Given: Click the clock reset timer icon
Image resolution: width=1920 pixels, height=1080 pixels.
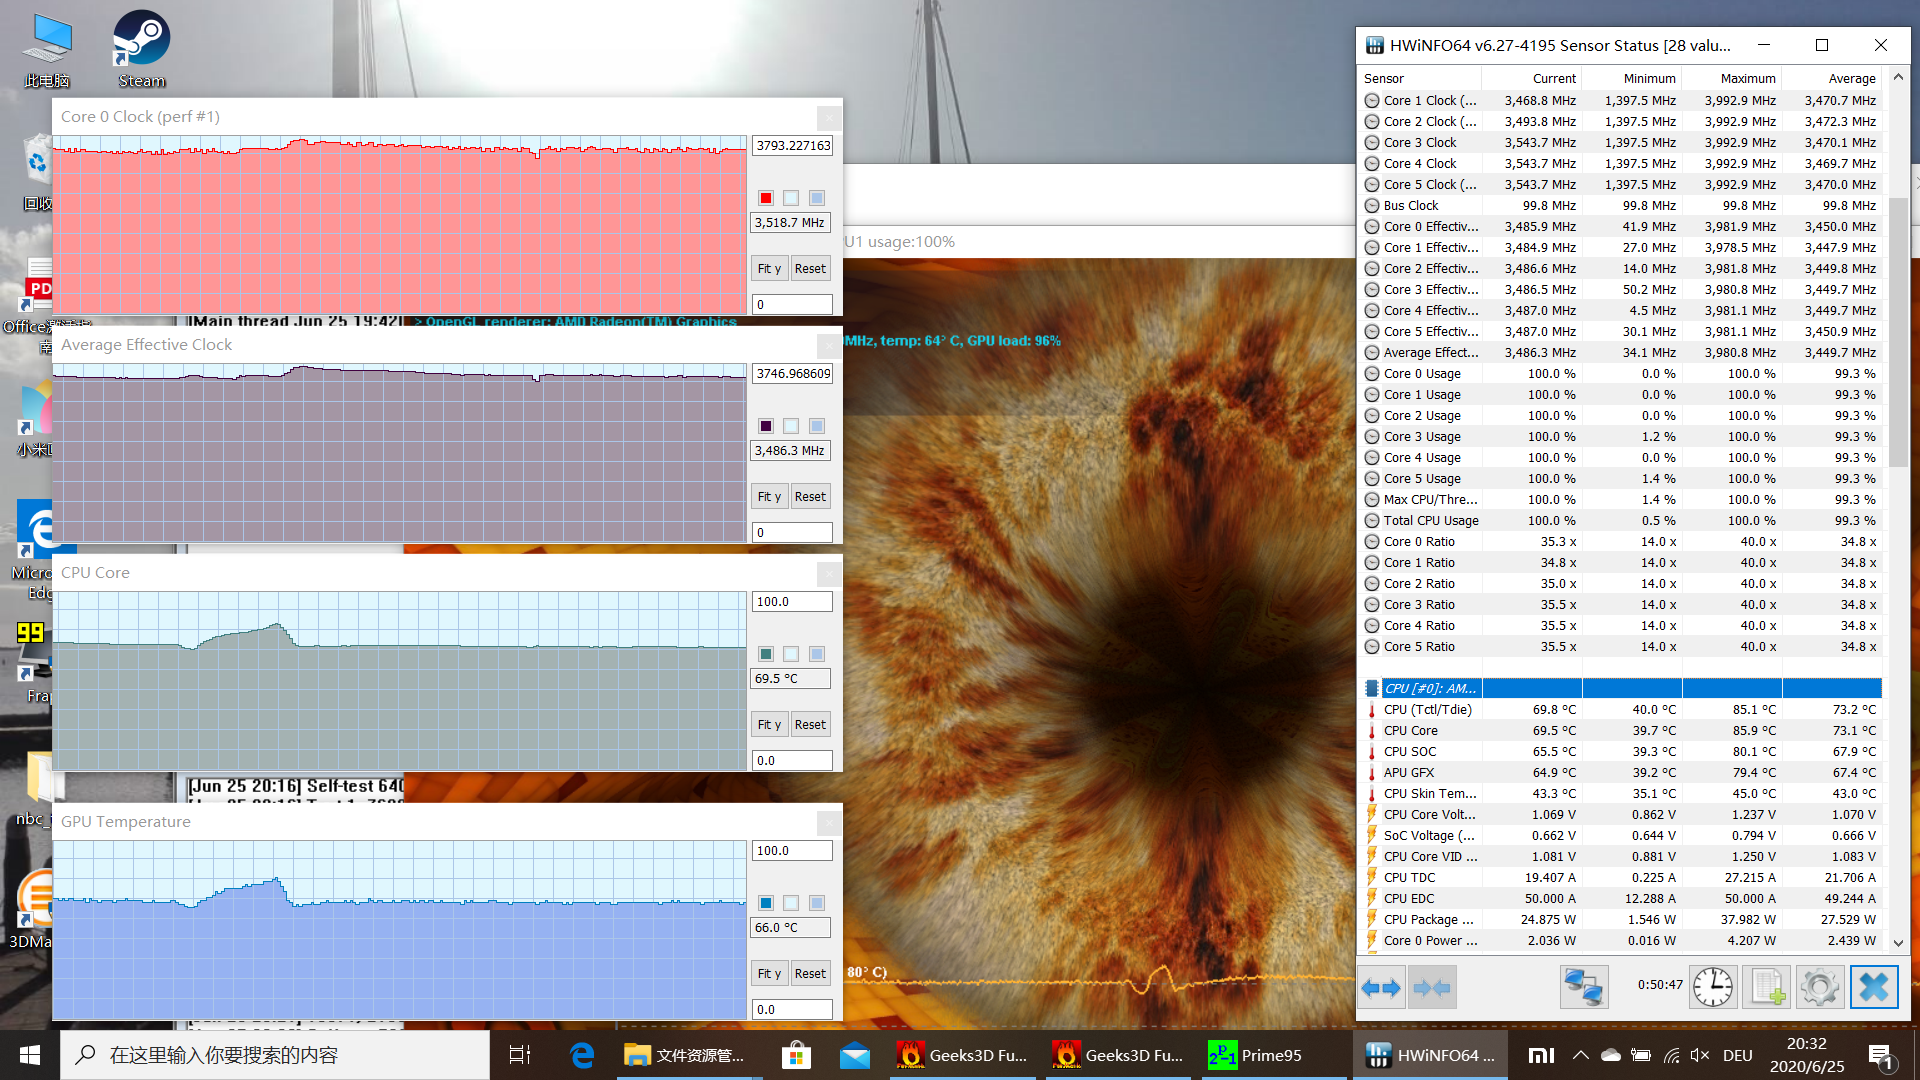Looking at the screenshot, I should [x=1712, y=988].
